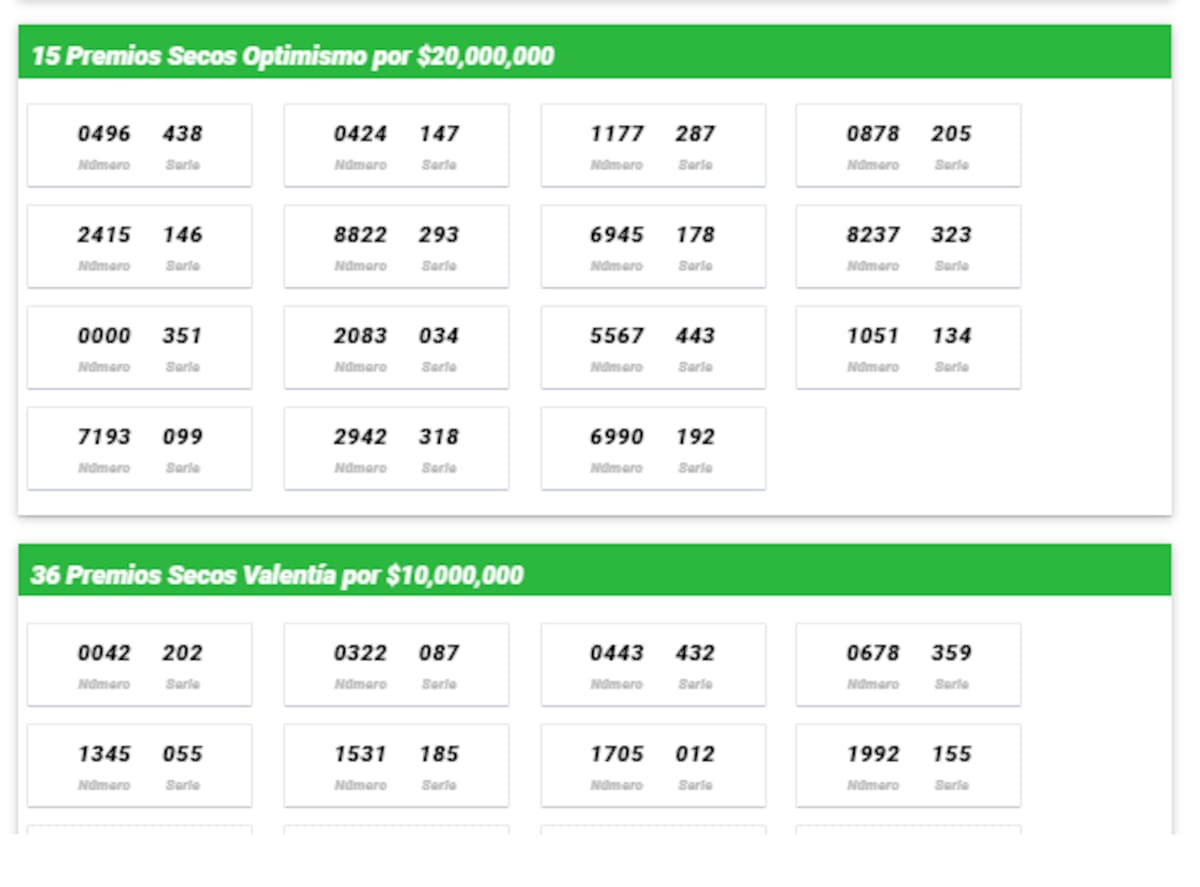Select Valentía card 1531 serie 185

(x=396, y=766)
